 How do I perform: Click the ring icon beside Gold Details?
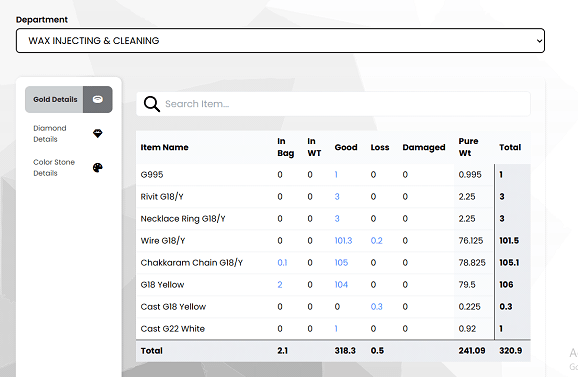98,99
